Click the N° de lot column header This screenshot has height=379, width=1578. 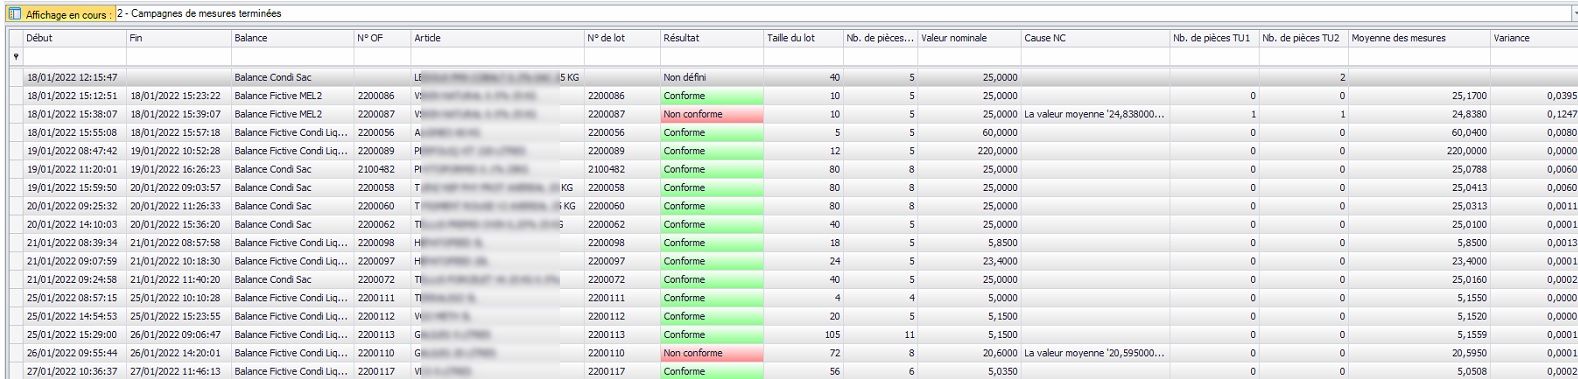[622, 38]
